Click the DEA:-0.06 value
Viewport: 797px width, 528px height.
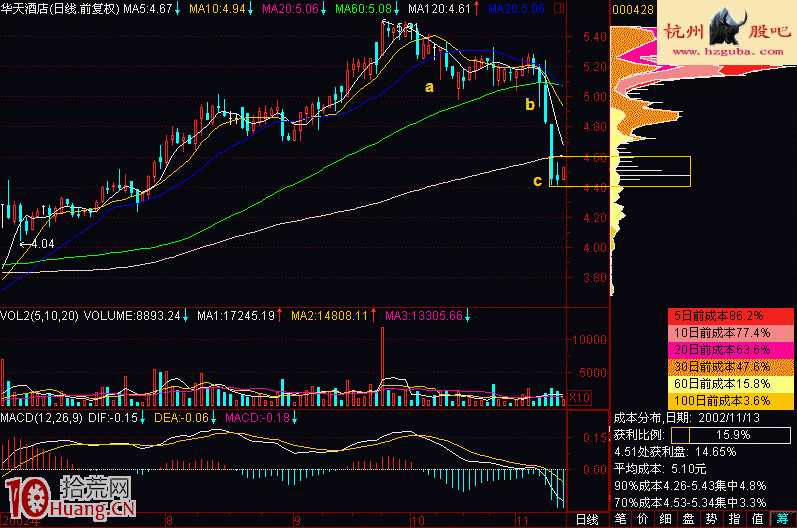coord(181,418)
